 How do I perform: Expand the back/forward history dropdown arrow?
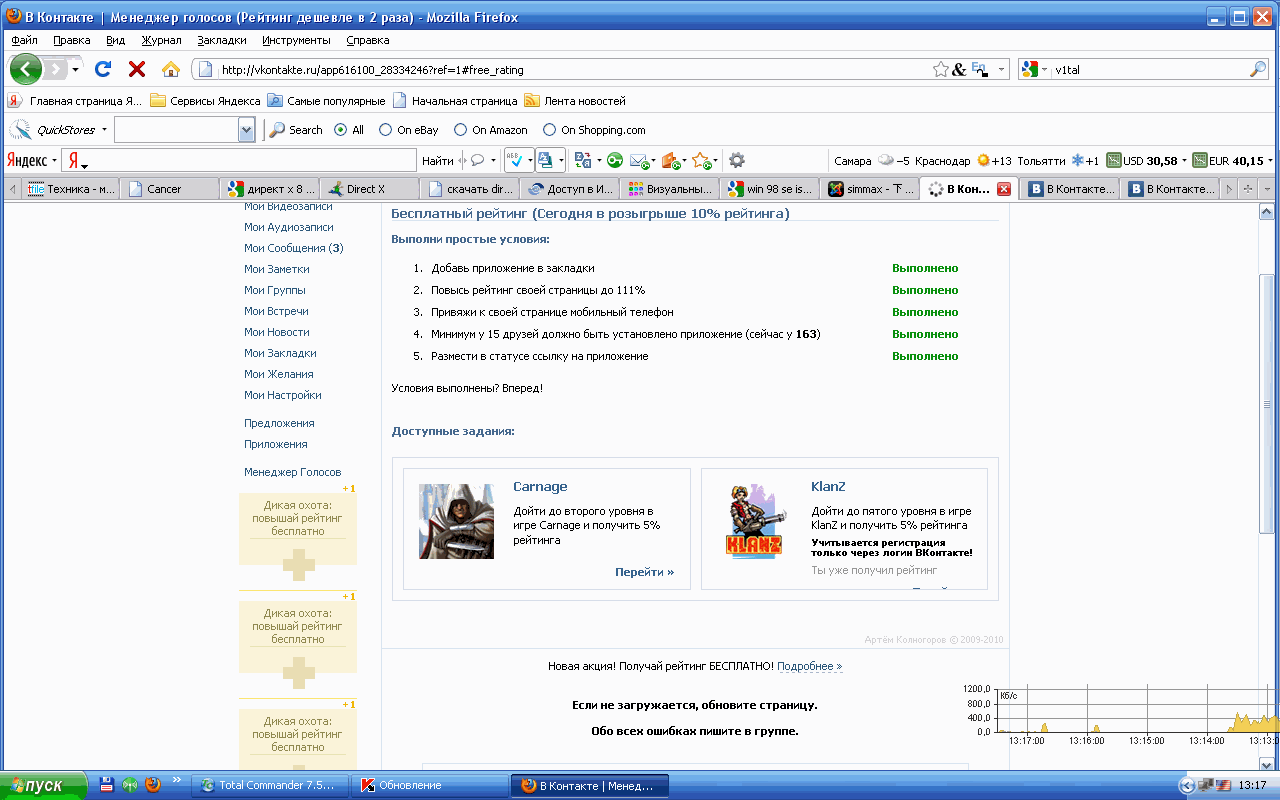pyautogui.click(x=75, y=70)
